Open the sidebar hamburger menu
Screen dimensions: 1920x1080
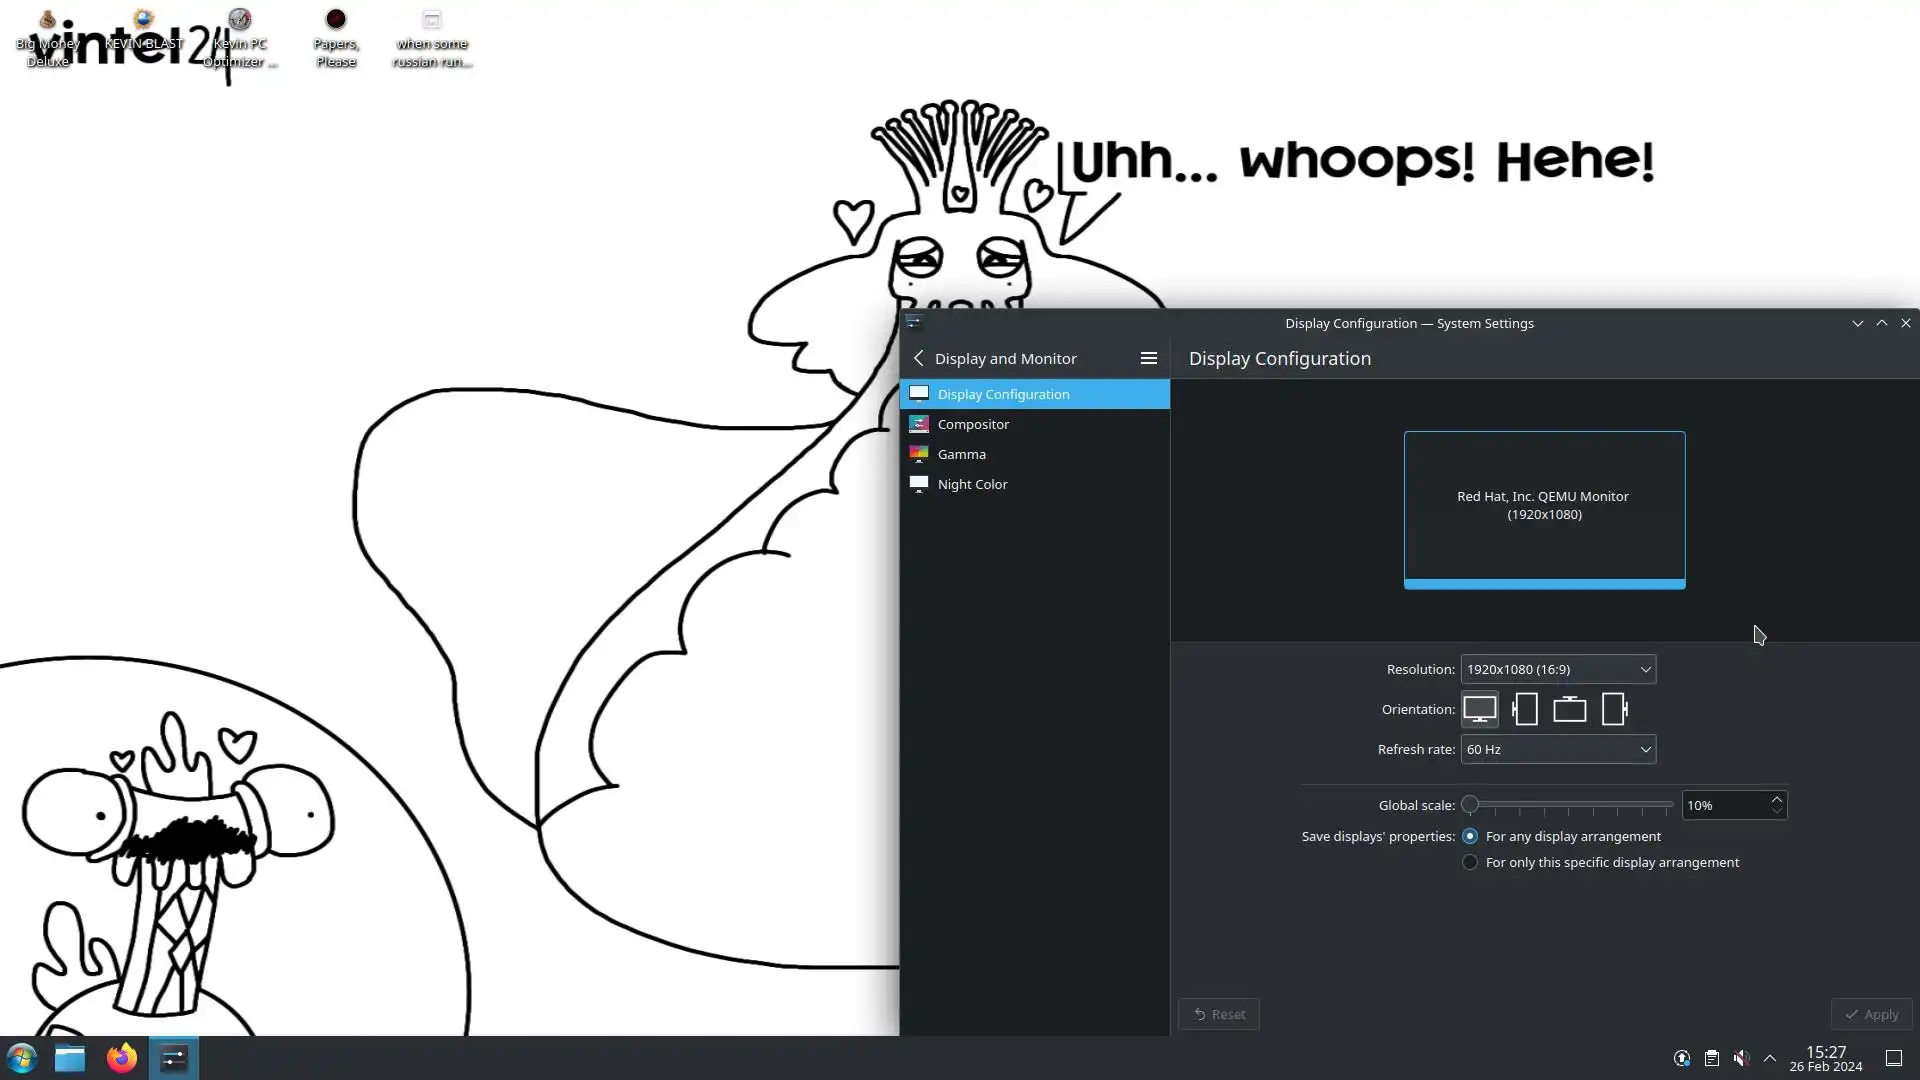click(x=1148, y=358)
